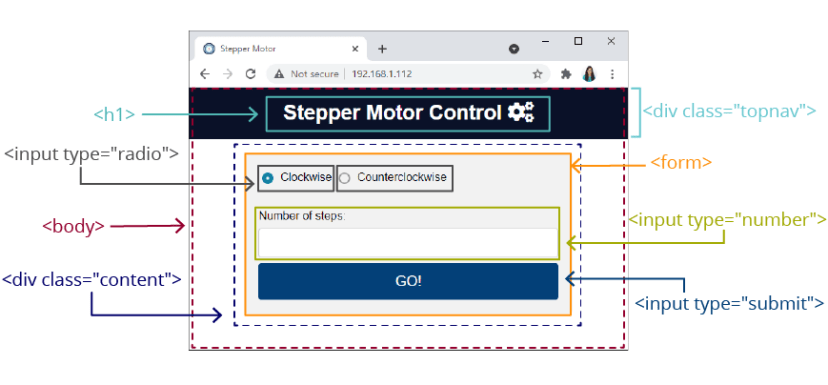Bookmark page using the star icon
This screenshot has width=828, height=385.
point(538,74)
